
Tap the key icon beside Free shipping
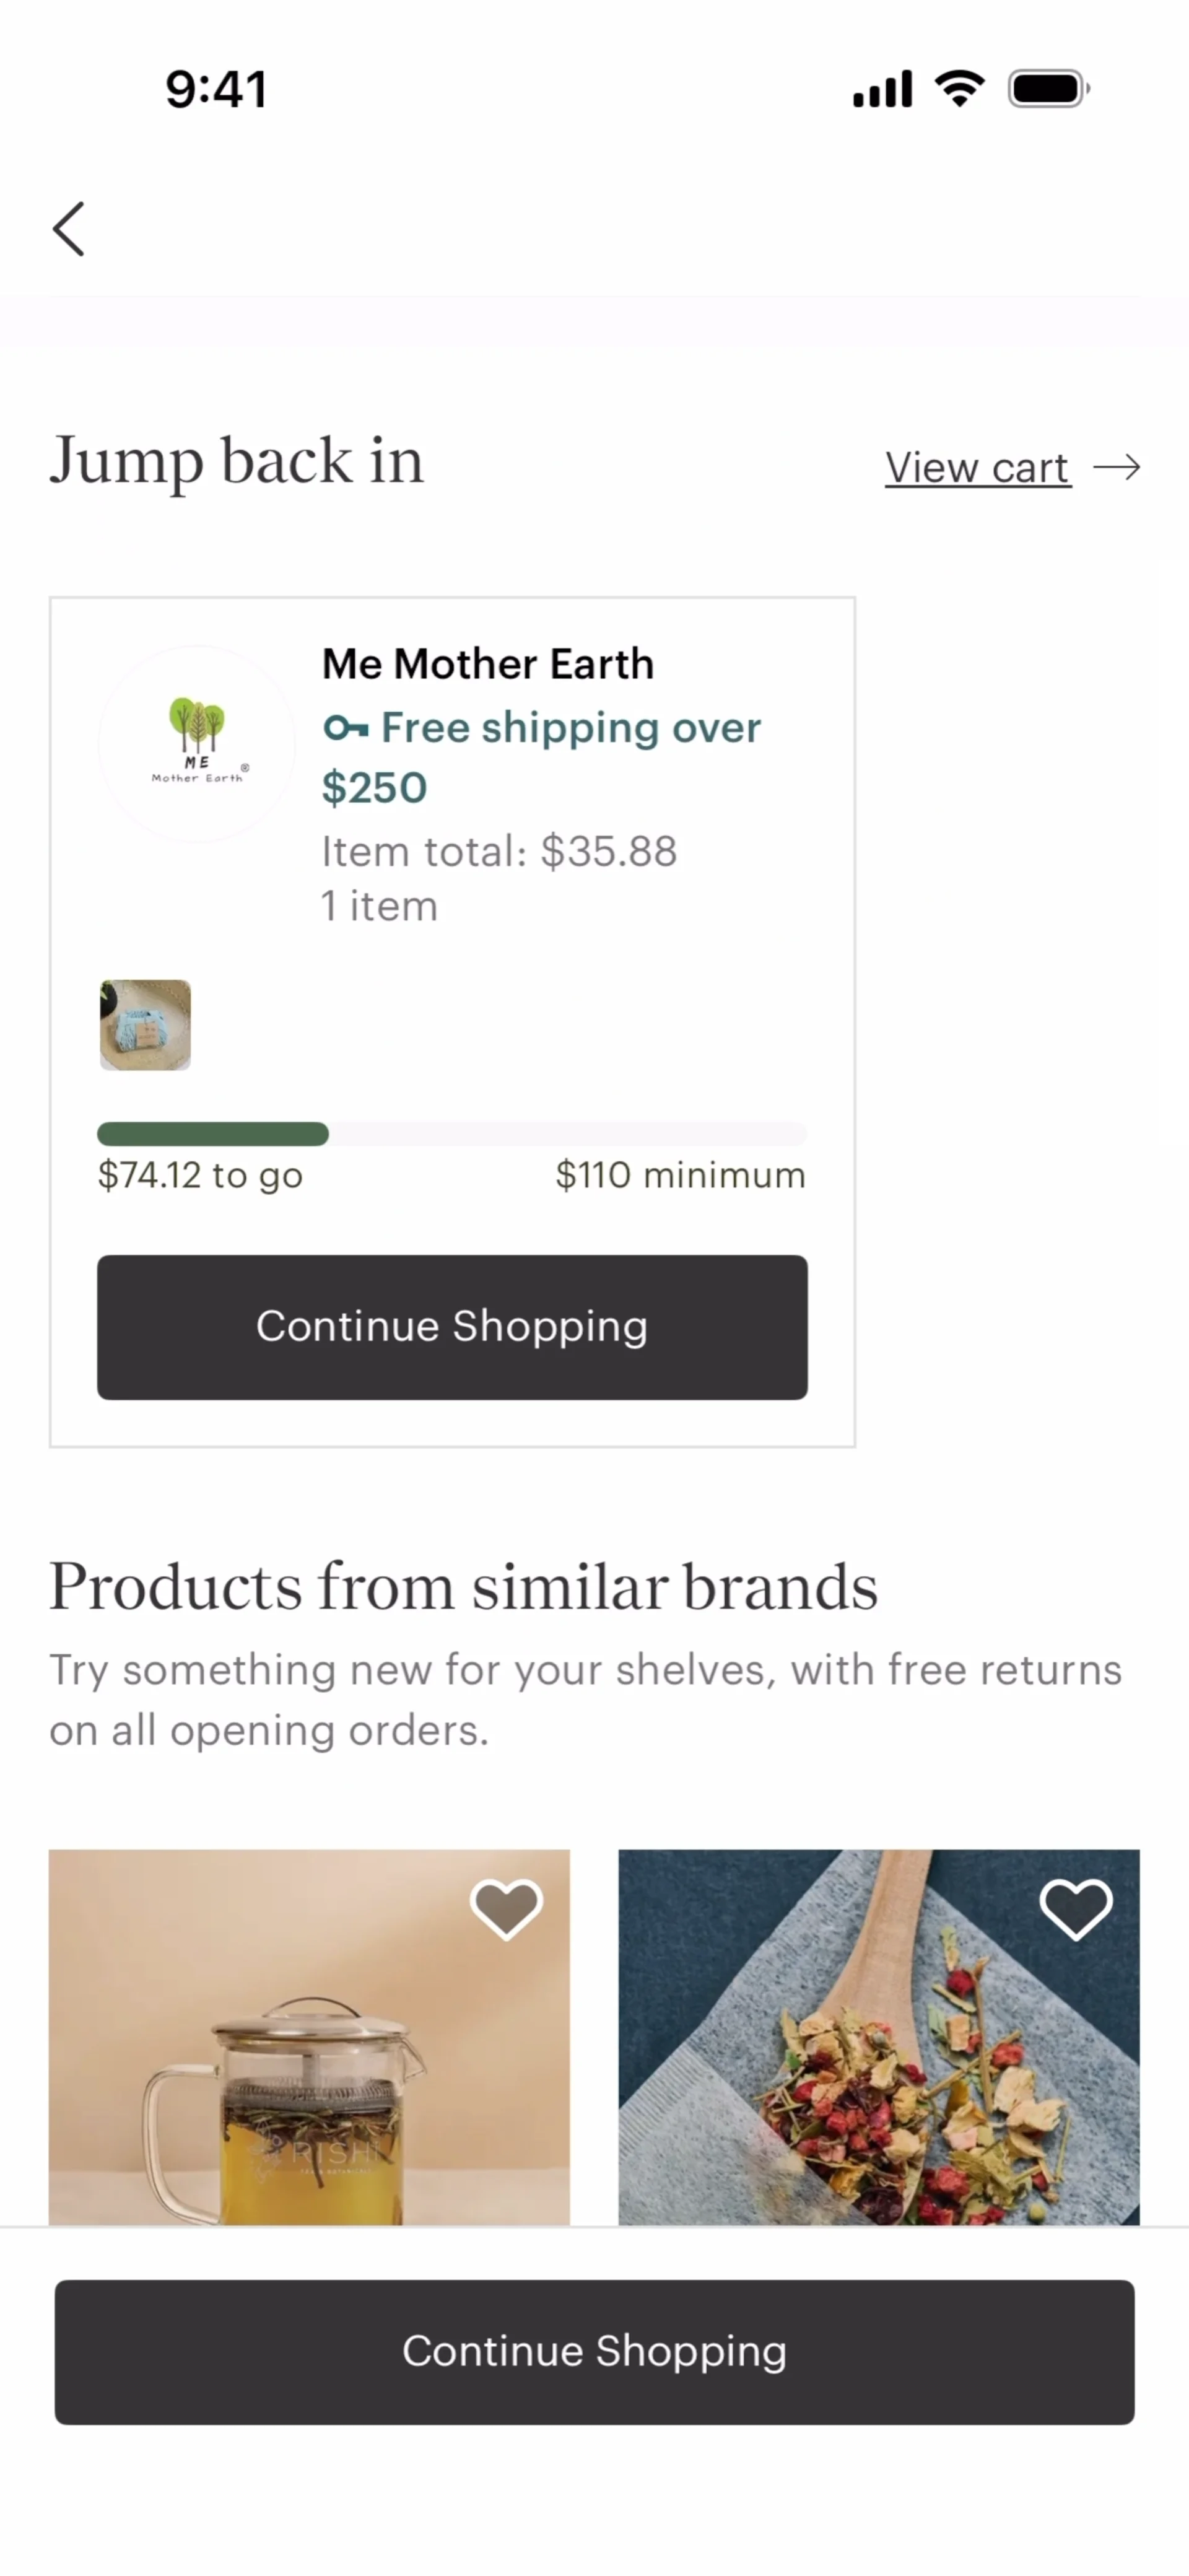[x=345, y=728]
